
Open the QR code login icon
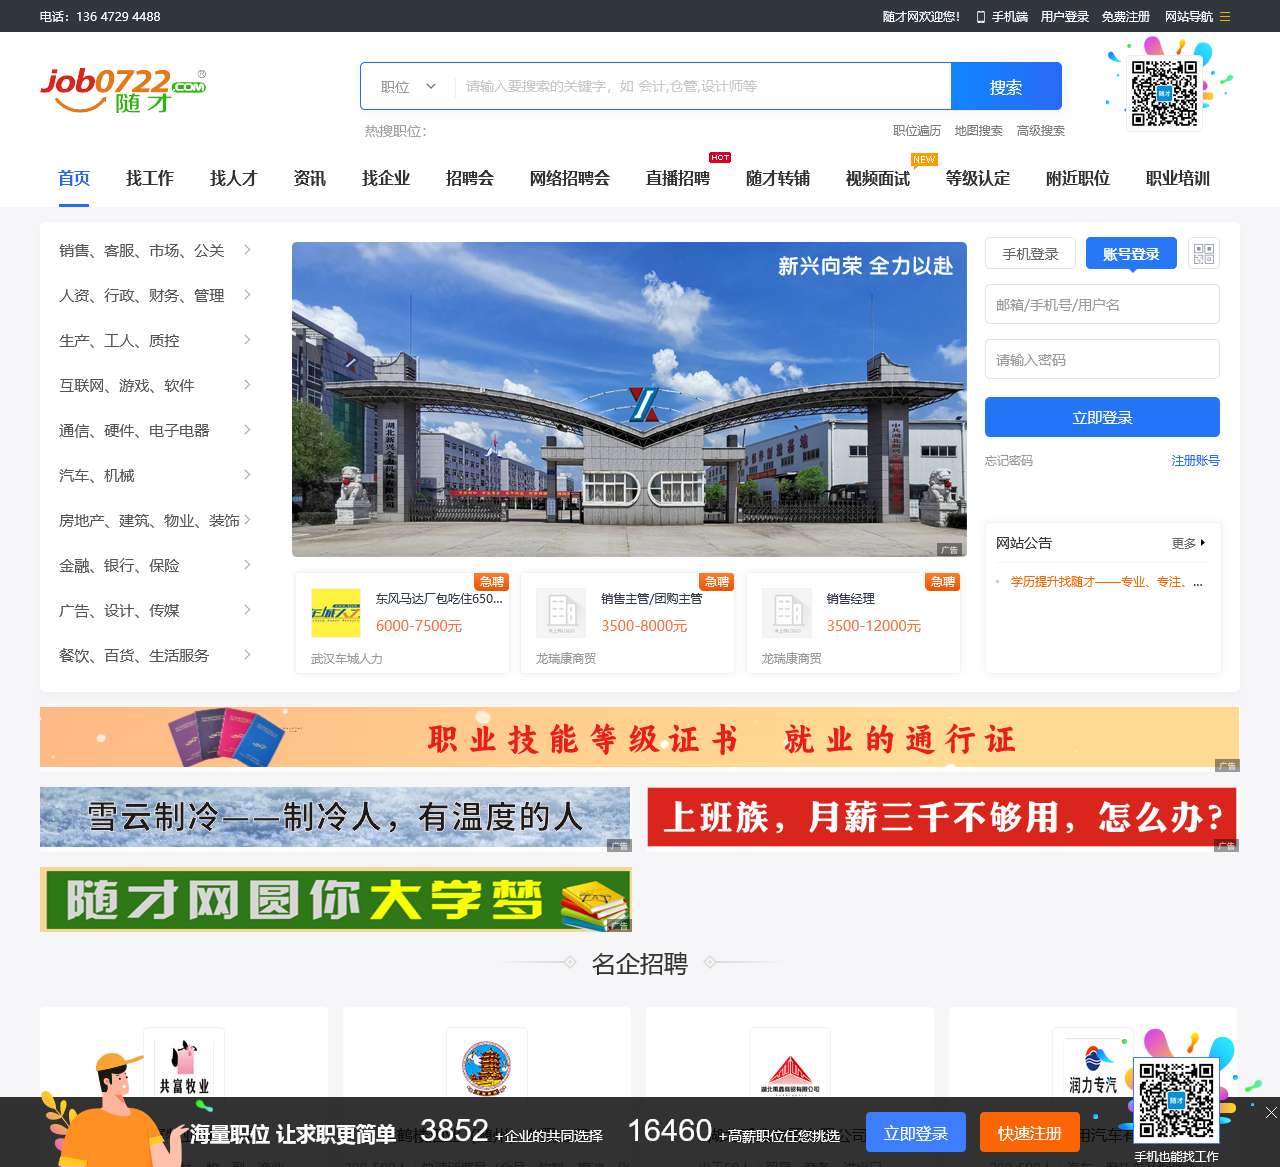(1204, 253)
